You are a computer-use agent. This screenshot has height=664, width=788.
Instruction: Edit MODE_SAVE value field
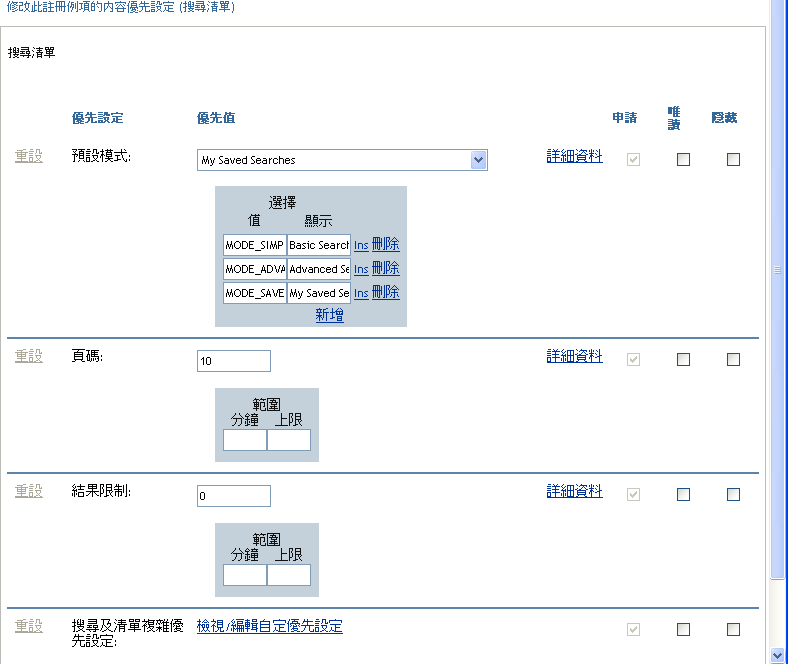[255, 293]
